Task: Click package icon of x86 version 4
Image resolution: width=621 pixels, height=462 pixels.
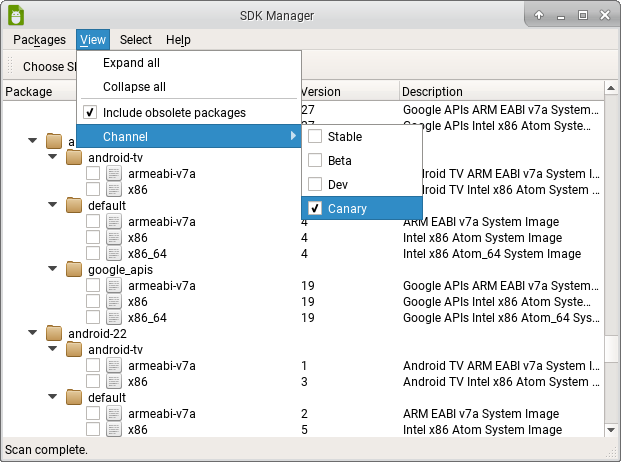Action: tap(114, 238)
